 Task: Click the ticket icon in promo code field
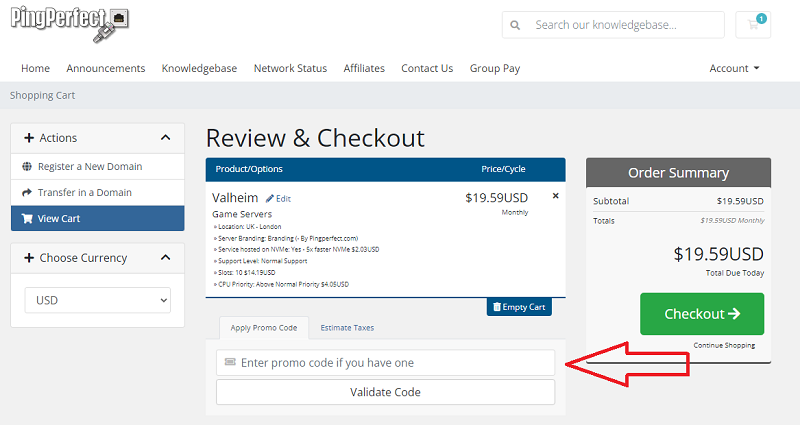click(230, 362)
